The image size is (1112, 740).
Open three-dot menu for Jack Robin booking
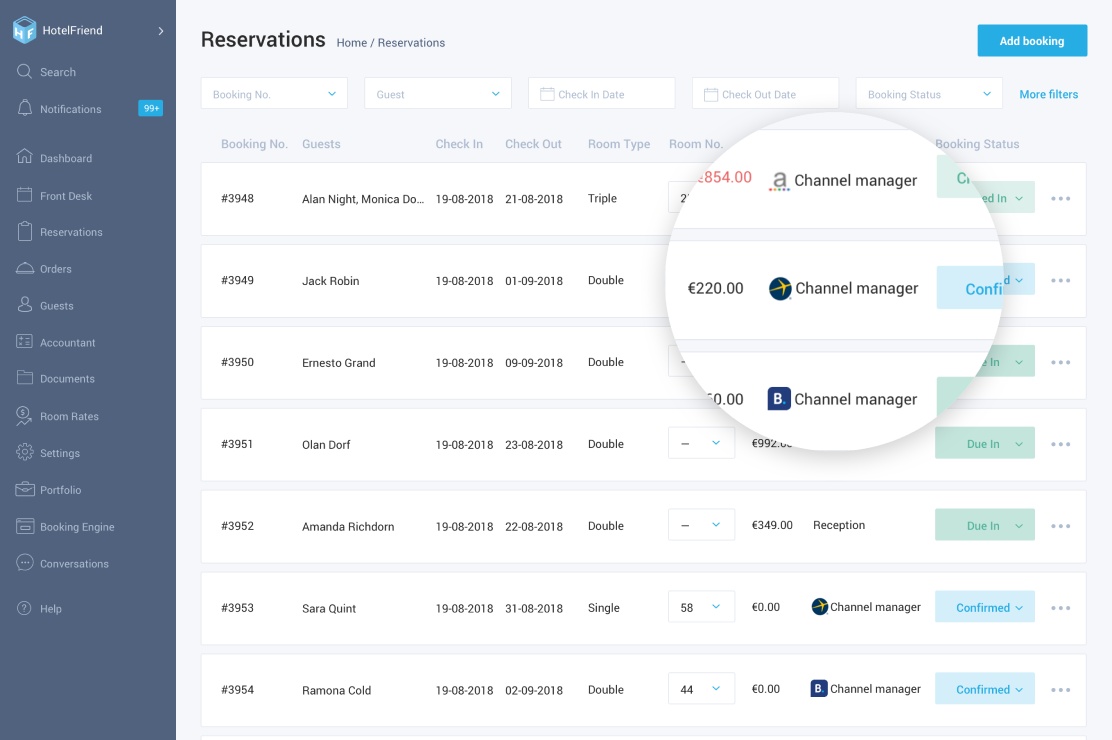(x=1060, y=280)
